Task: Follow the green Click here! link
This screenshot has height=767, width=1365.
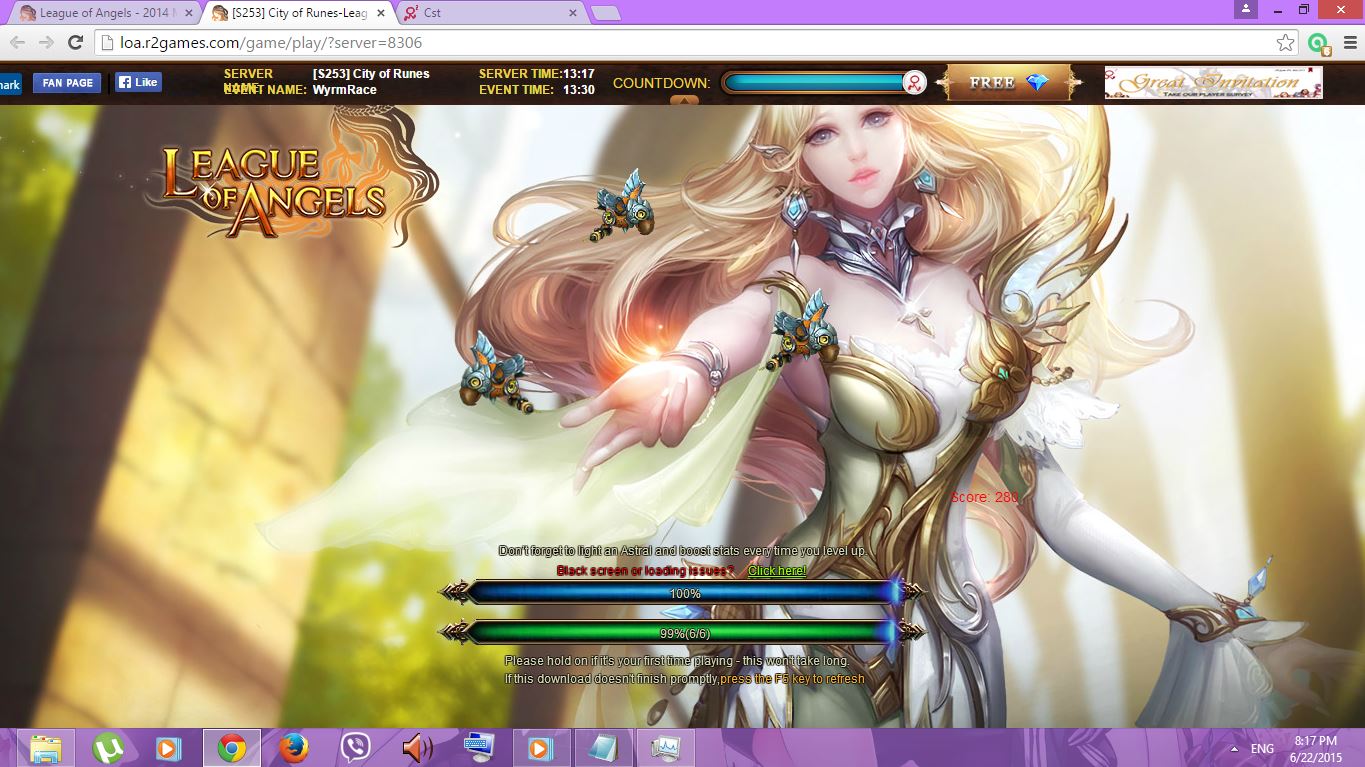Action: pyautogui.click(x=776, y=571)
